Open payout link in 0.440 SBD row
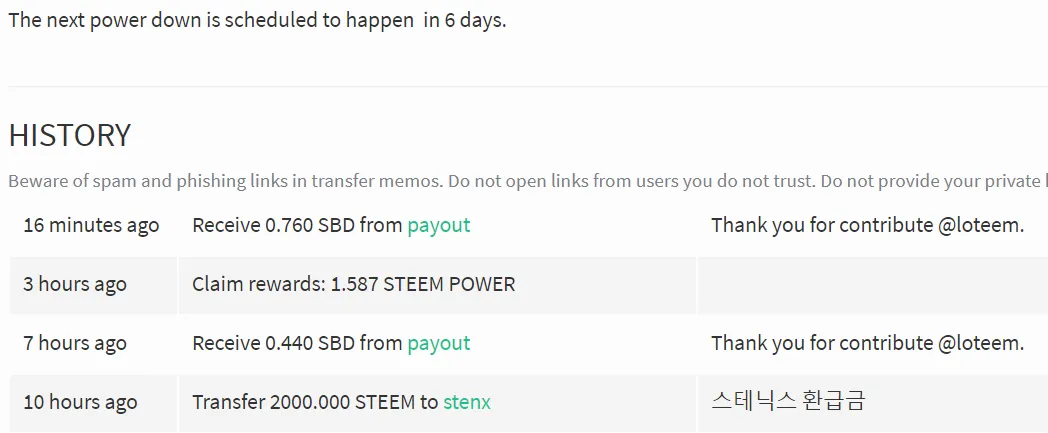This screenshot has height=433, width=1048. [438, 343]
